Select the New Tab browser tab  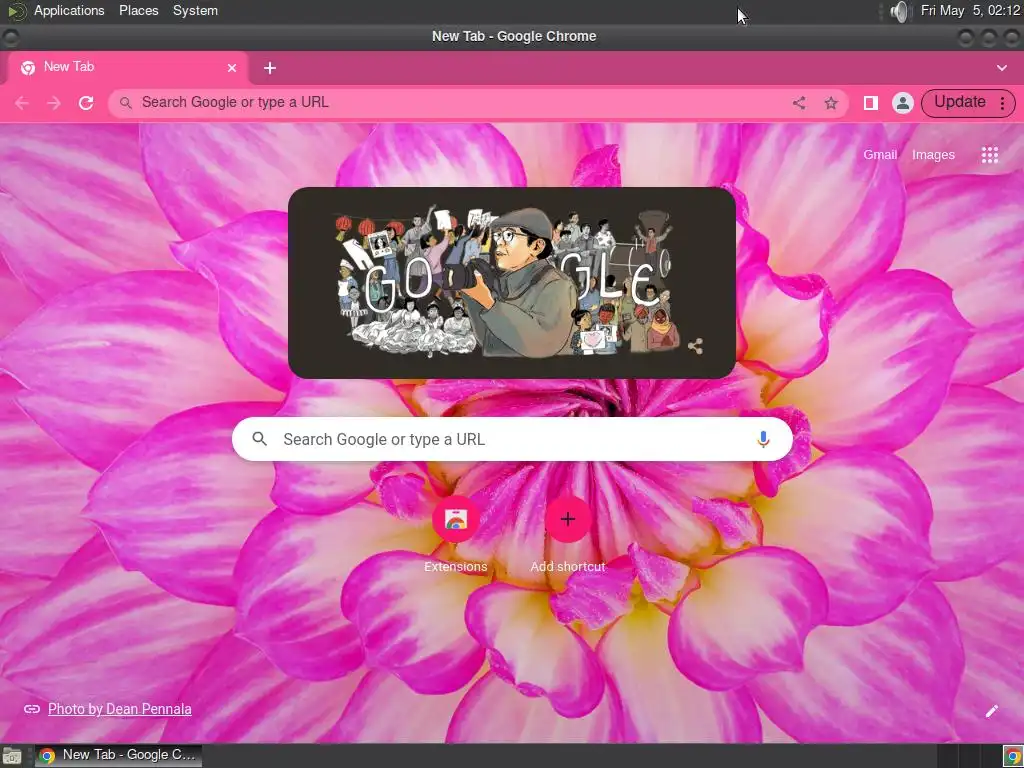point(128,68)
